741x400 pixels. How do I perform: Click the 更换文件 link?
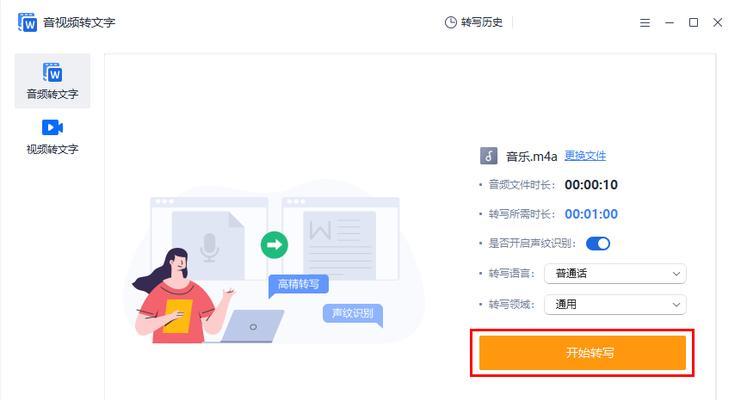(x=585, y=156)
